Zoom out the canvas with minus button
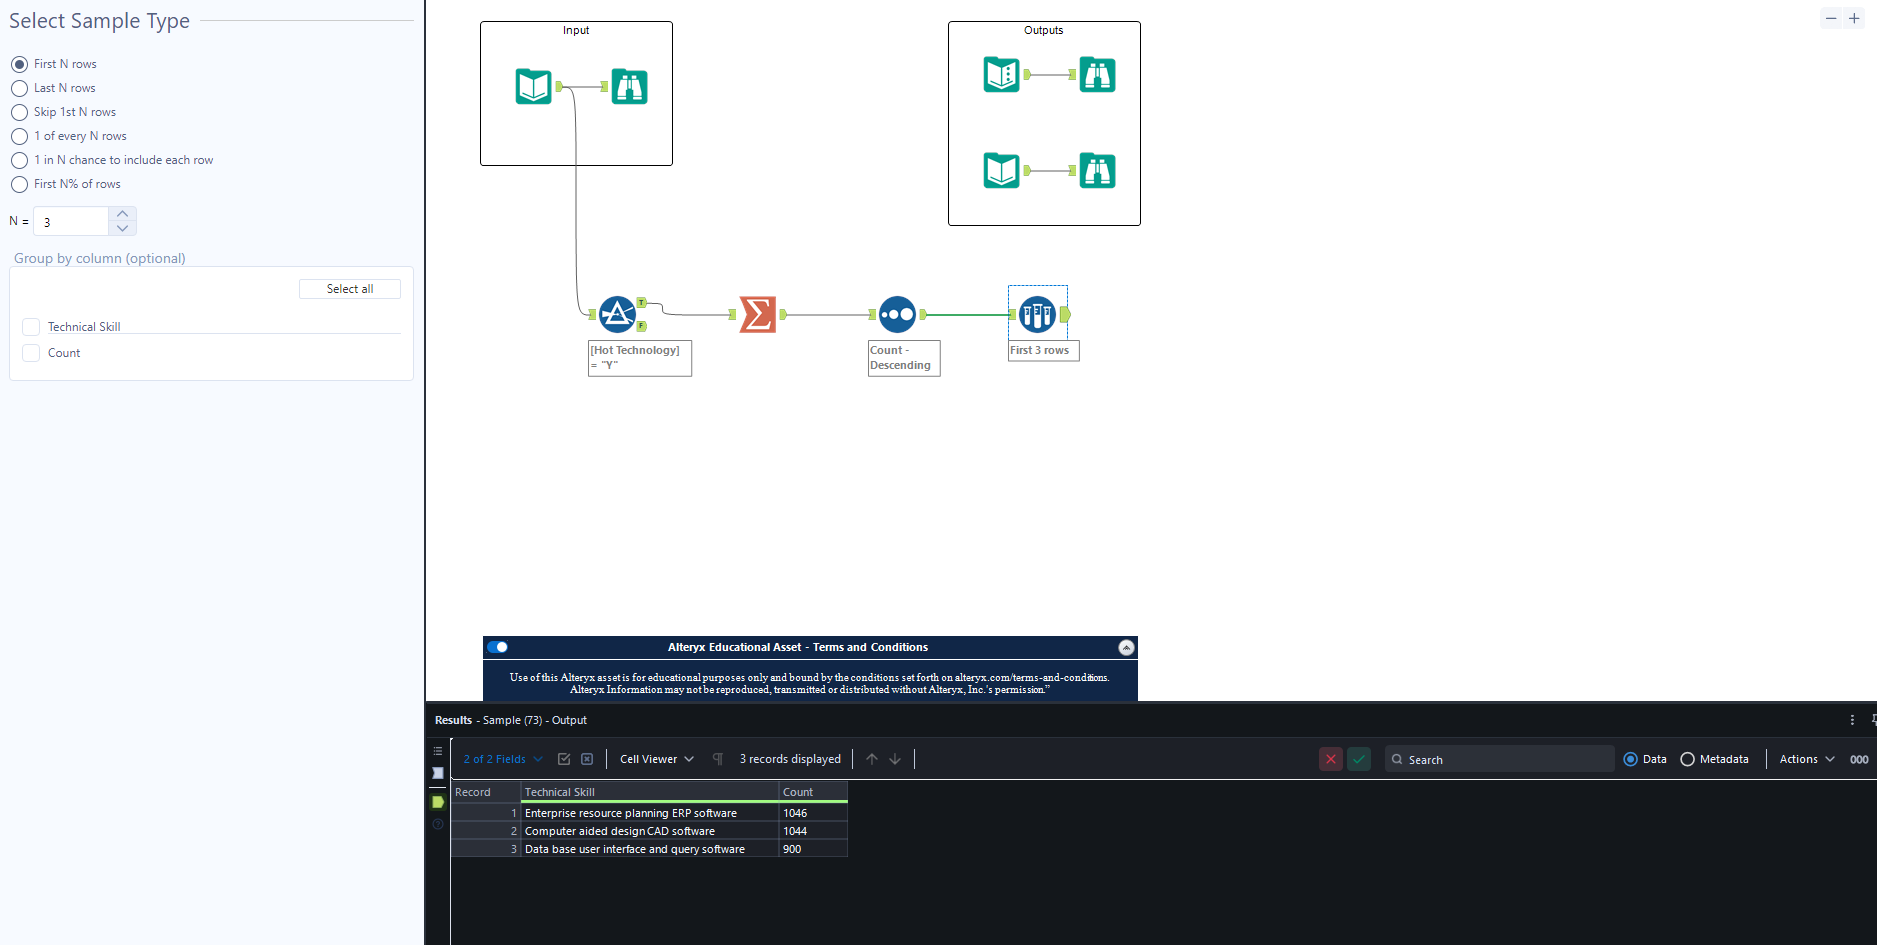This screenshot has height=945, width=1877. click(x=1831, y=18)
